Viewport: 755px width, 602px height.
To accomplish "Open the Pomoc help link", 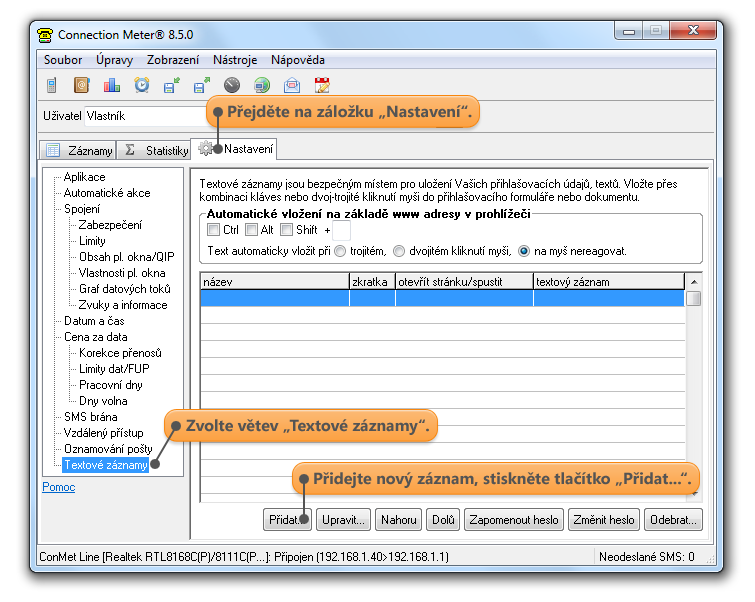I will coord(59,487).
